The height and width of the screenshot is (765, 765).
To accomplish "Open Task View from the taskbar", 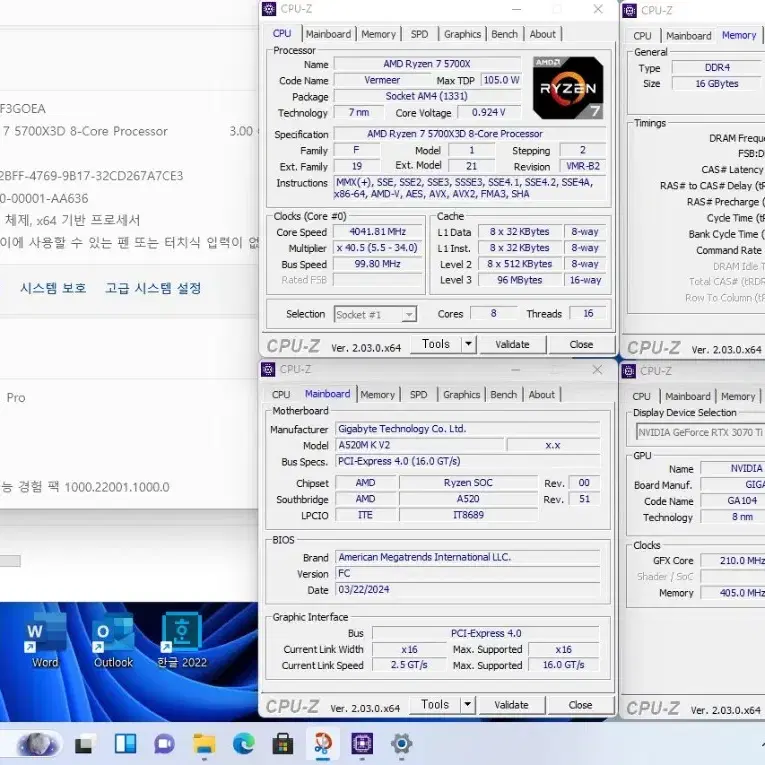I will click(x=85, y=745).
